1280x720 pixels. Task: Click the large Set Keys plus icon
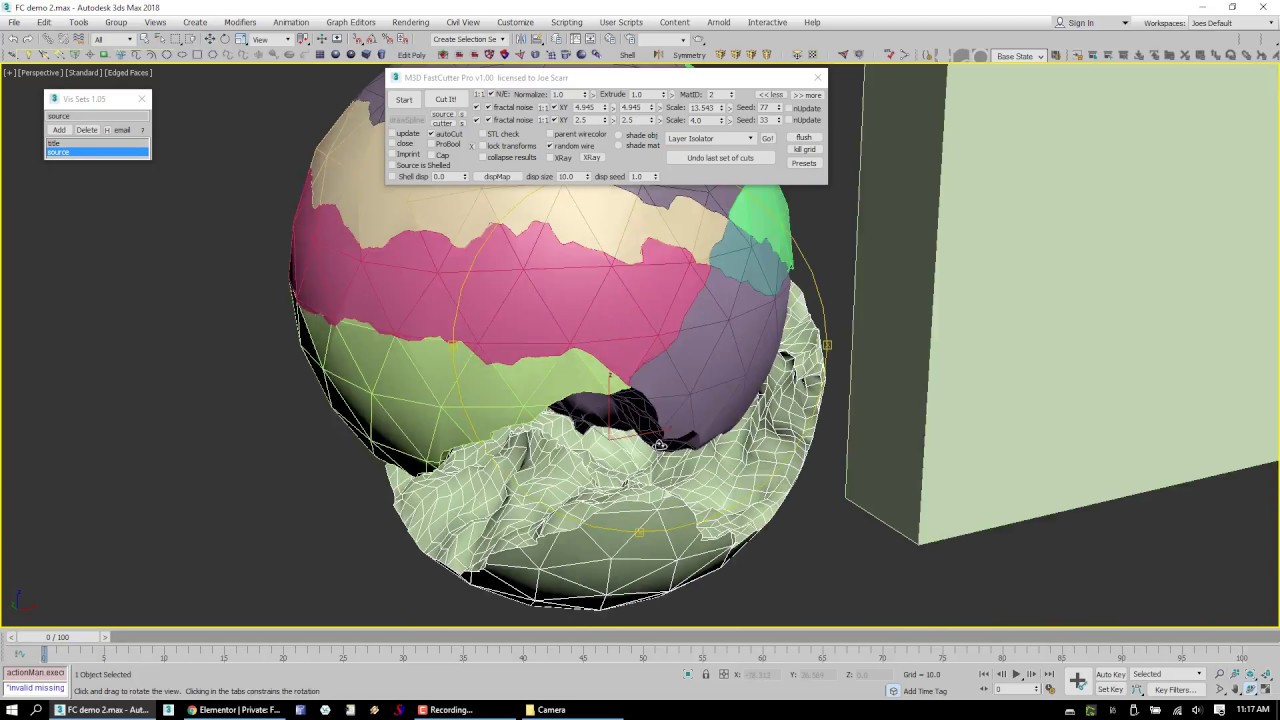[1077, 681]
